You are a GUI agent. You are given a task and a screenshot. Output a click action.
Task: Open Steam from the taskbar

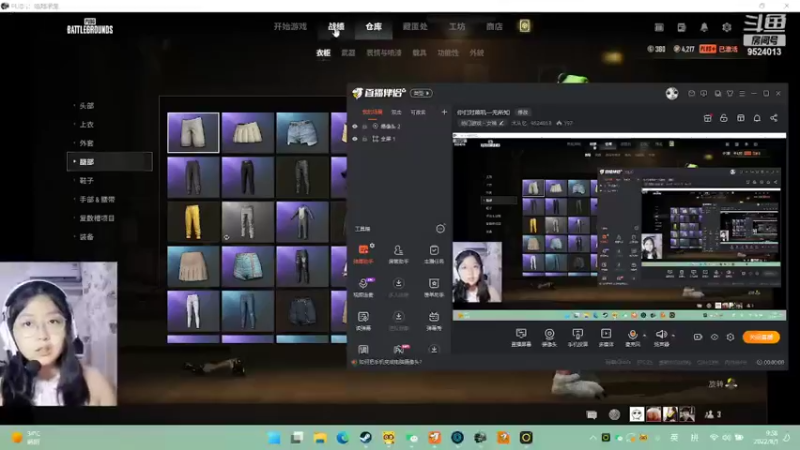(x=365, y=437)
